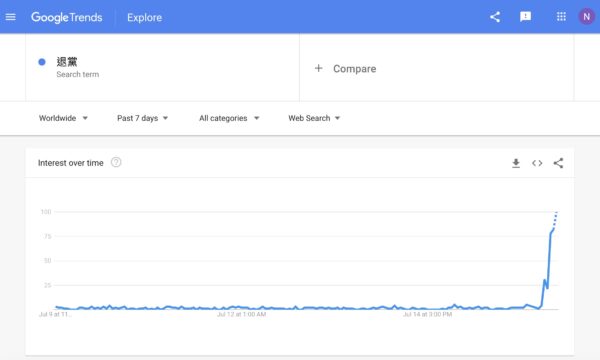Click the Google Trends logo

[x=67, y=18]
